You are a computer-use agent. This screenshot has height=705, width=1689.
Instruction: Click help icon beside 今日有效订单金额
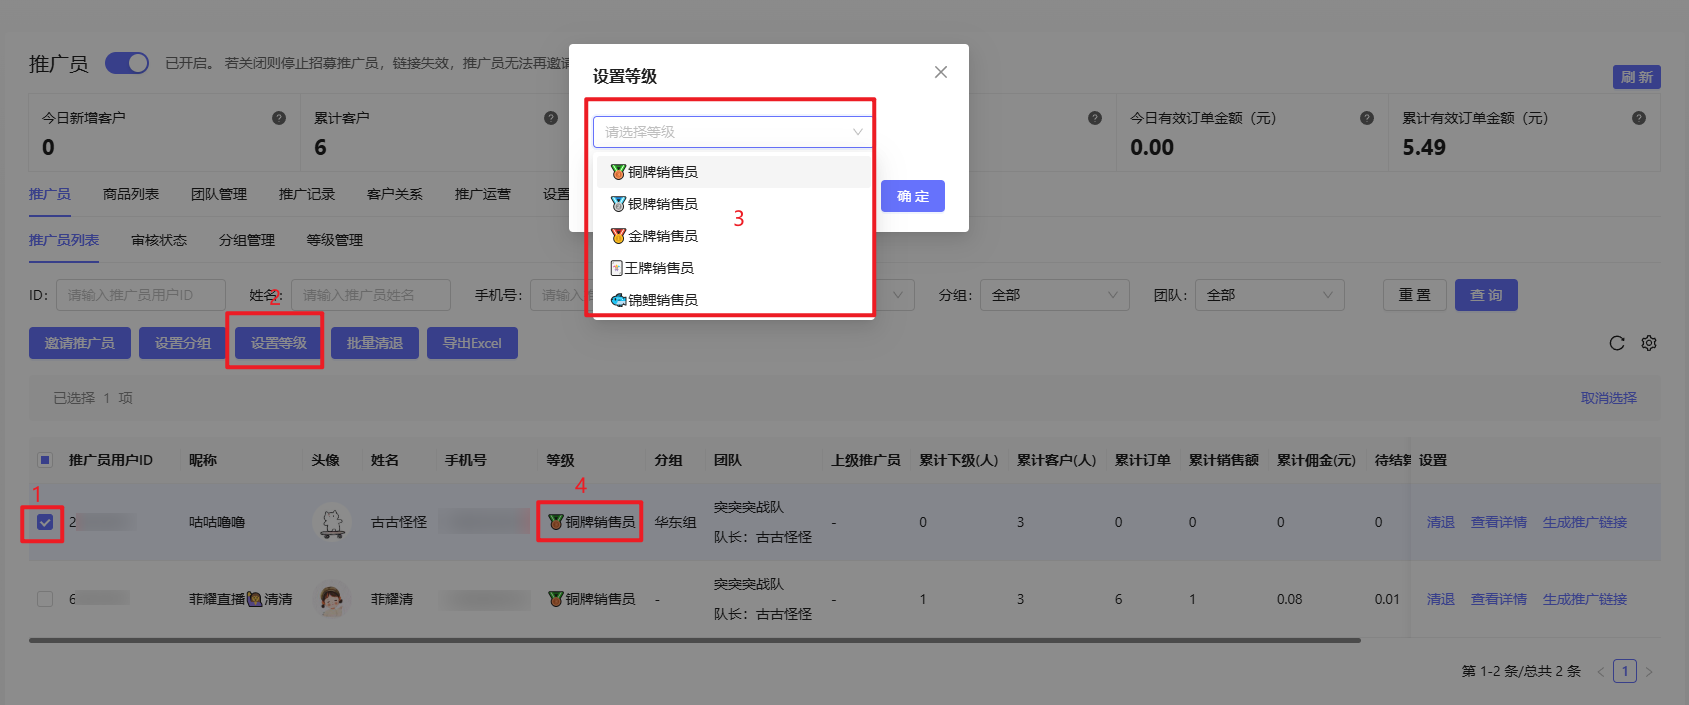tap(1366, 118)
